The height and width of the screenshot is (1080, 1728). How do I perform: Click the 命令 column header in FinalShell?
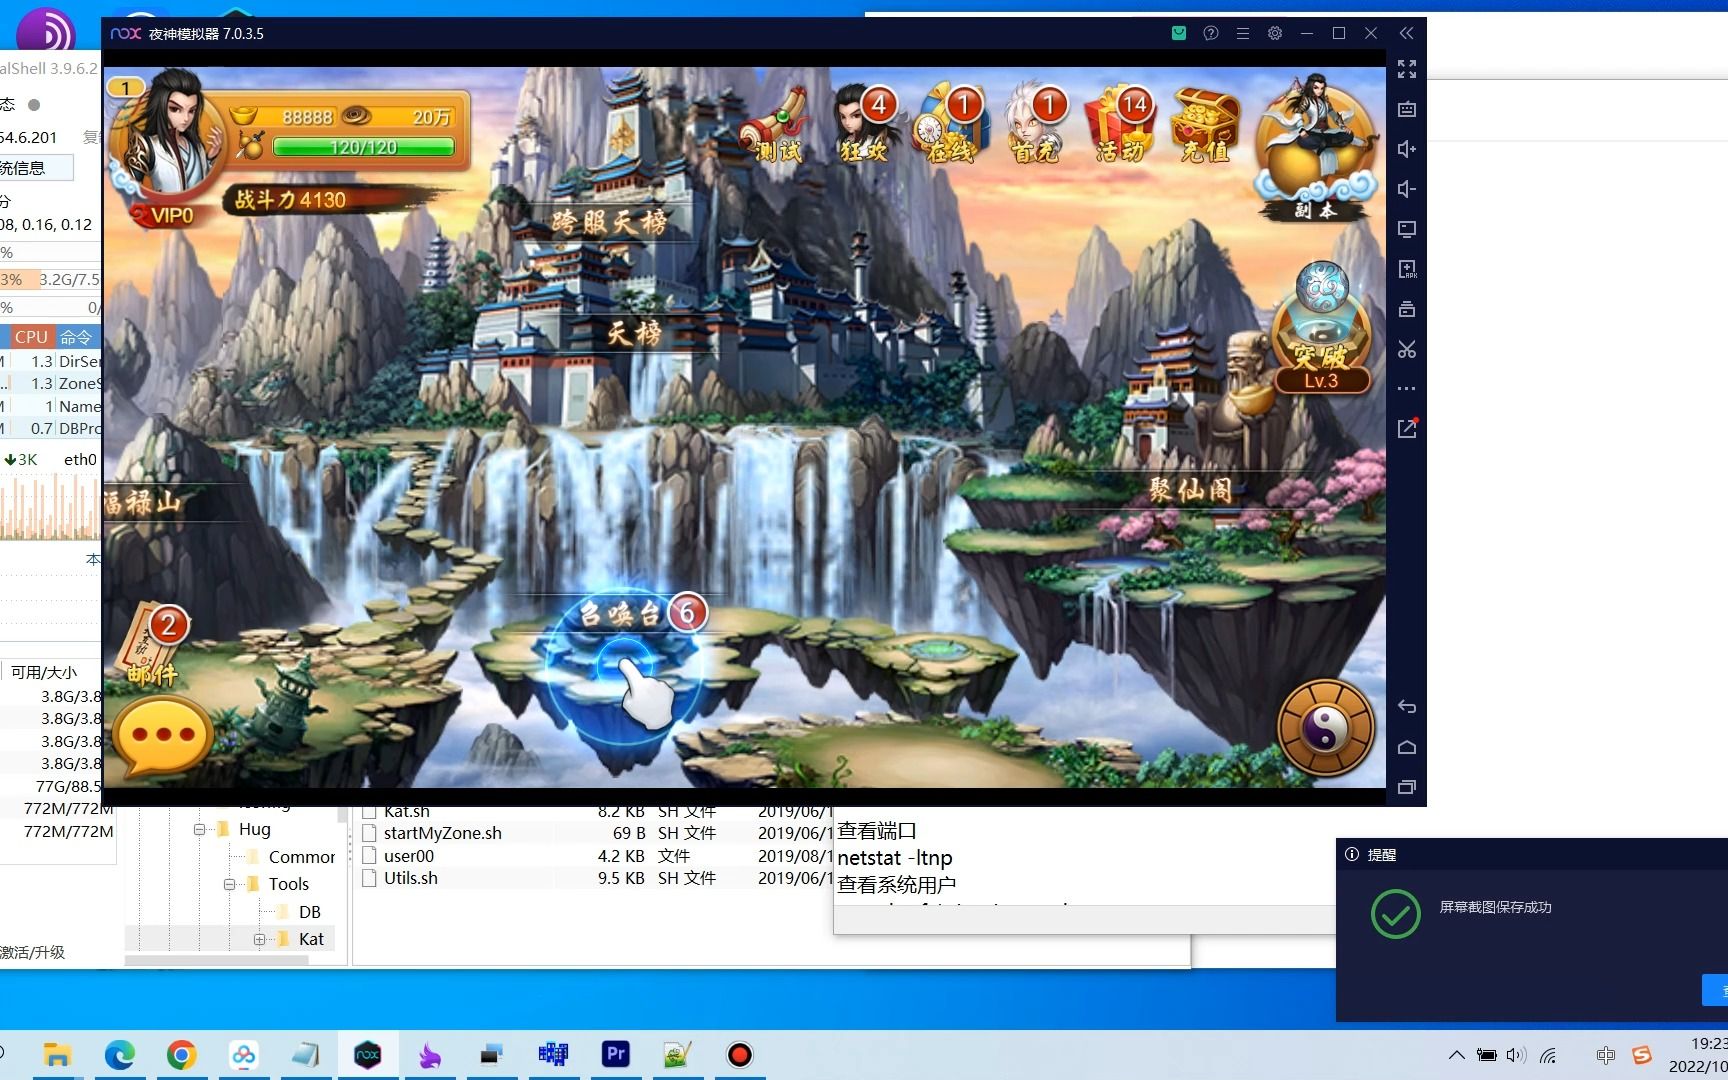76,337
